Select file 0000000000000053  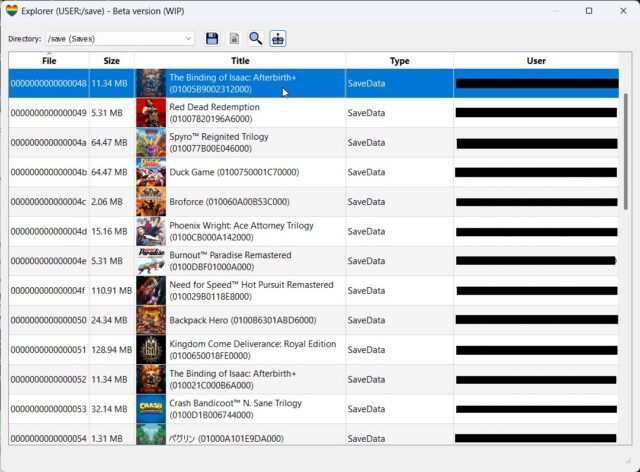[49, 409]
